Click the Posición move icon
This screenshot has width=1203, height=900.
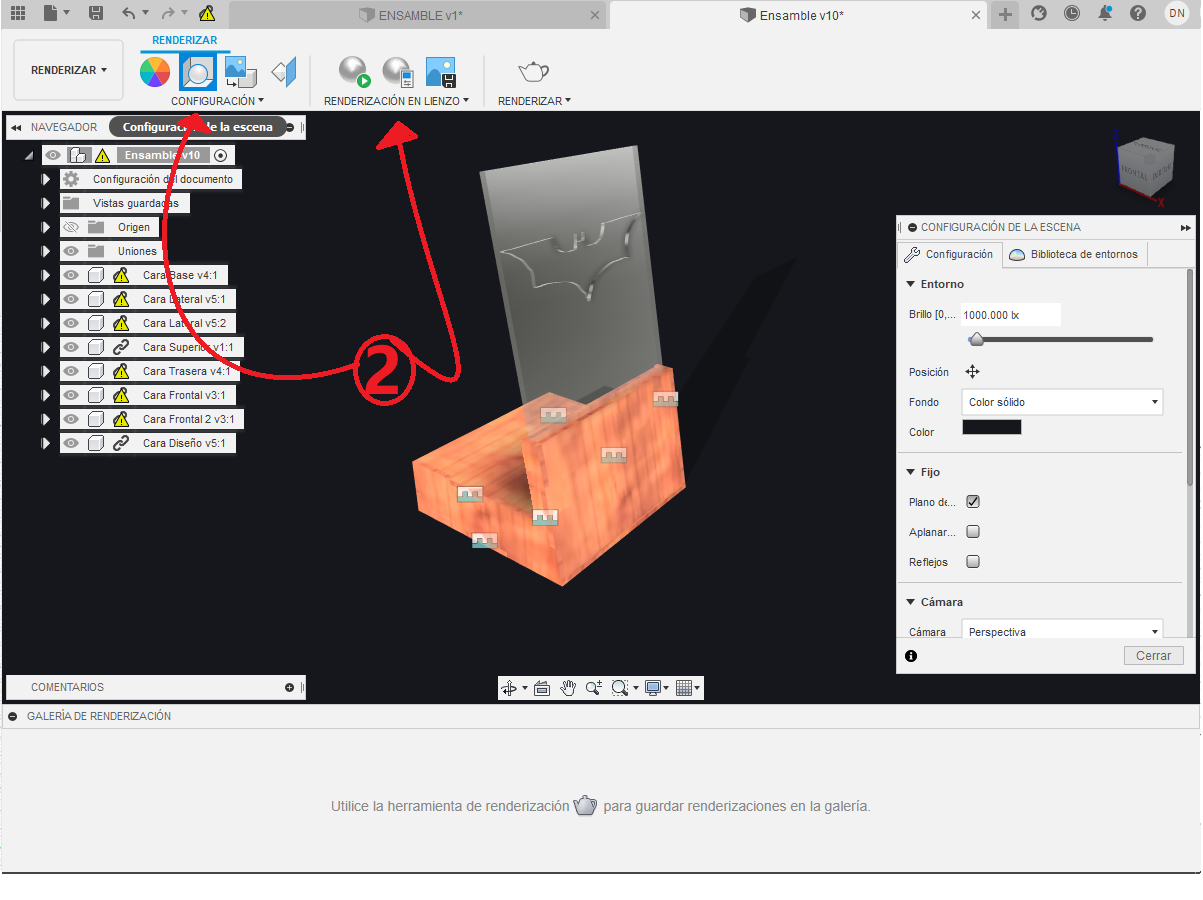click(972, 372)
